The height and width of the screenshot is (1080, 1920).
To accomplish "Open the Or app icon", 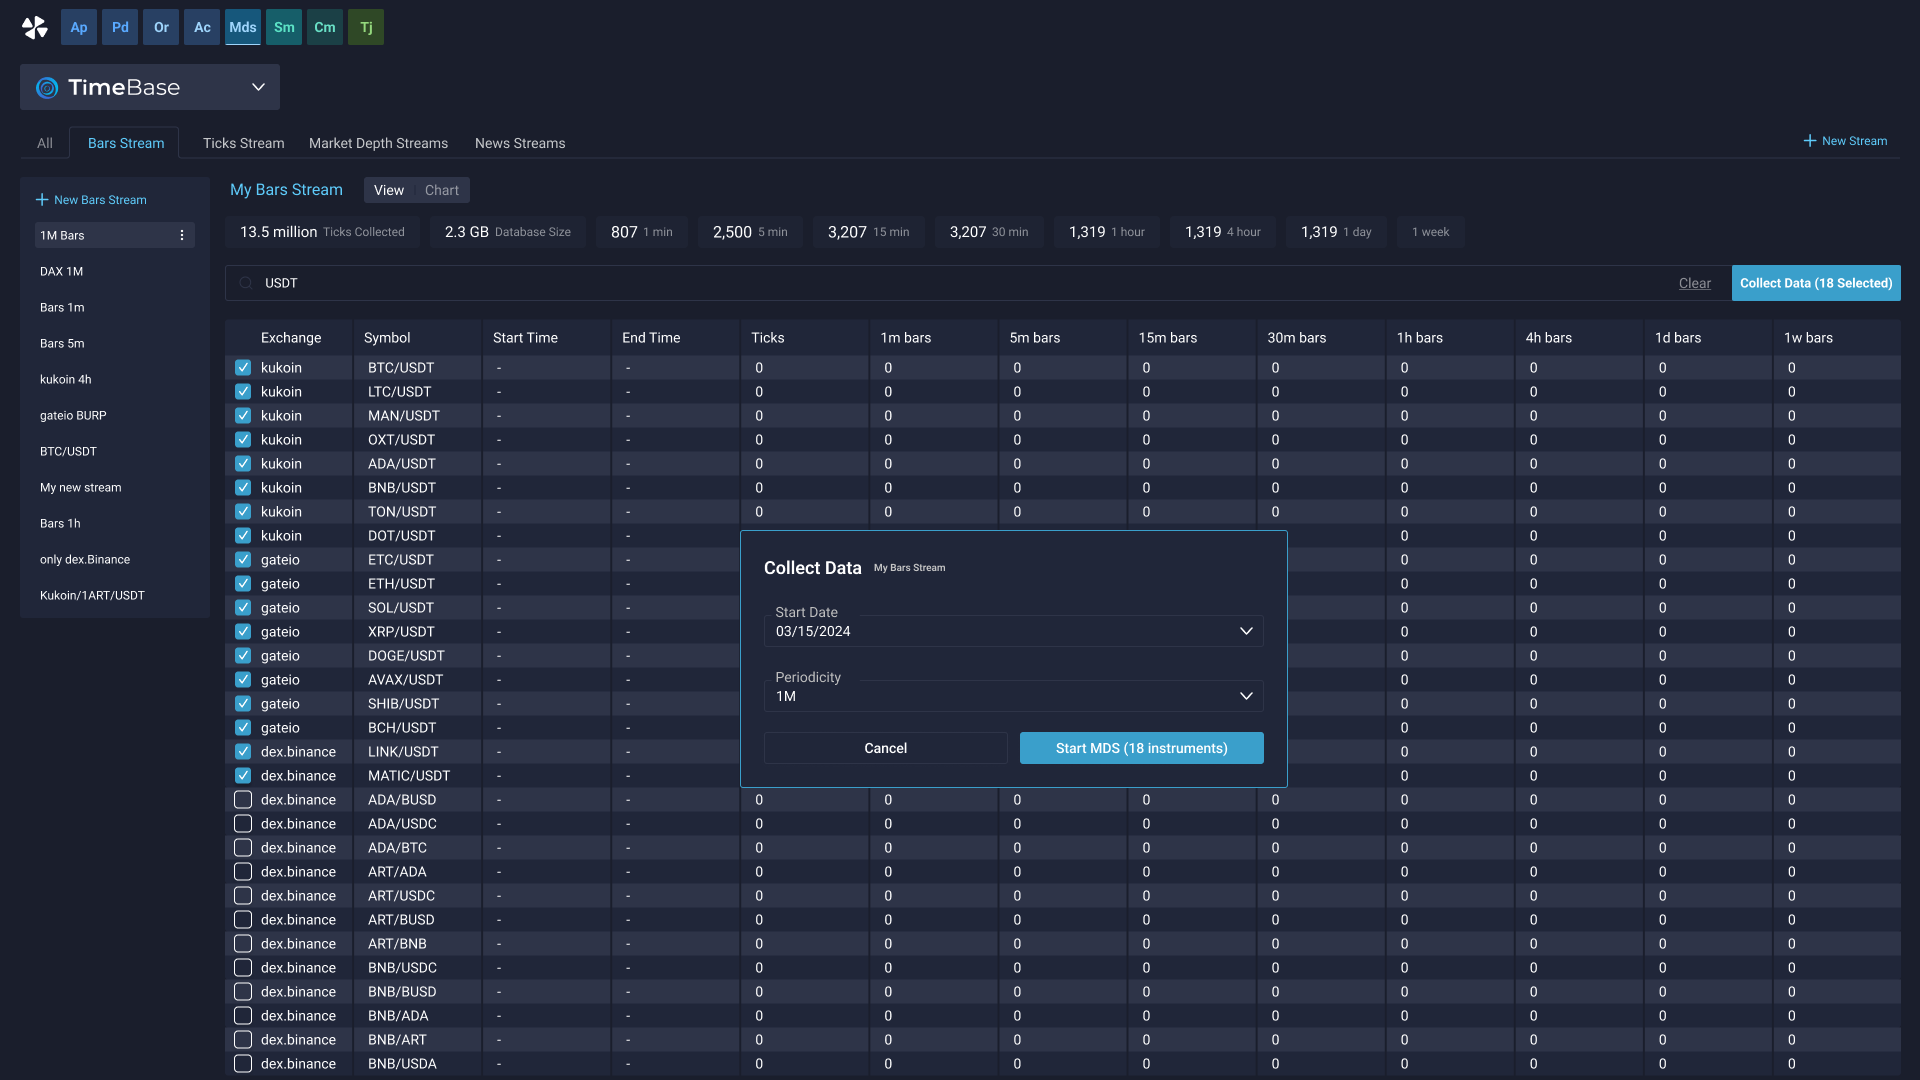I will tap(161, 27).
